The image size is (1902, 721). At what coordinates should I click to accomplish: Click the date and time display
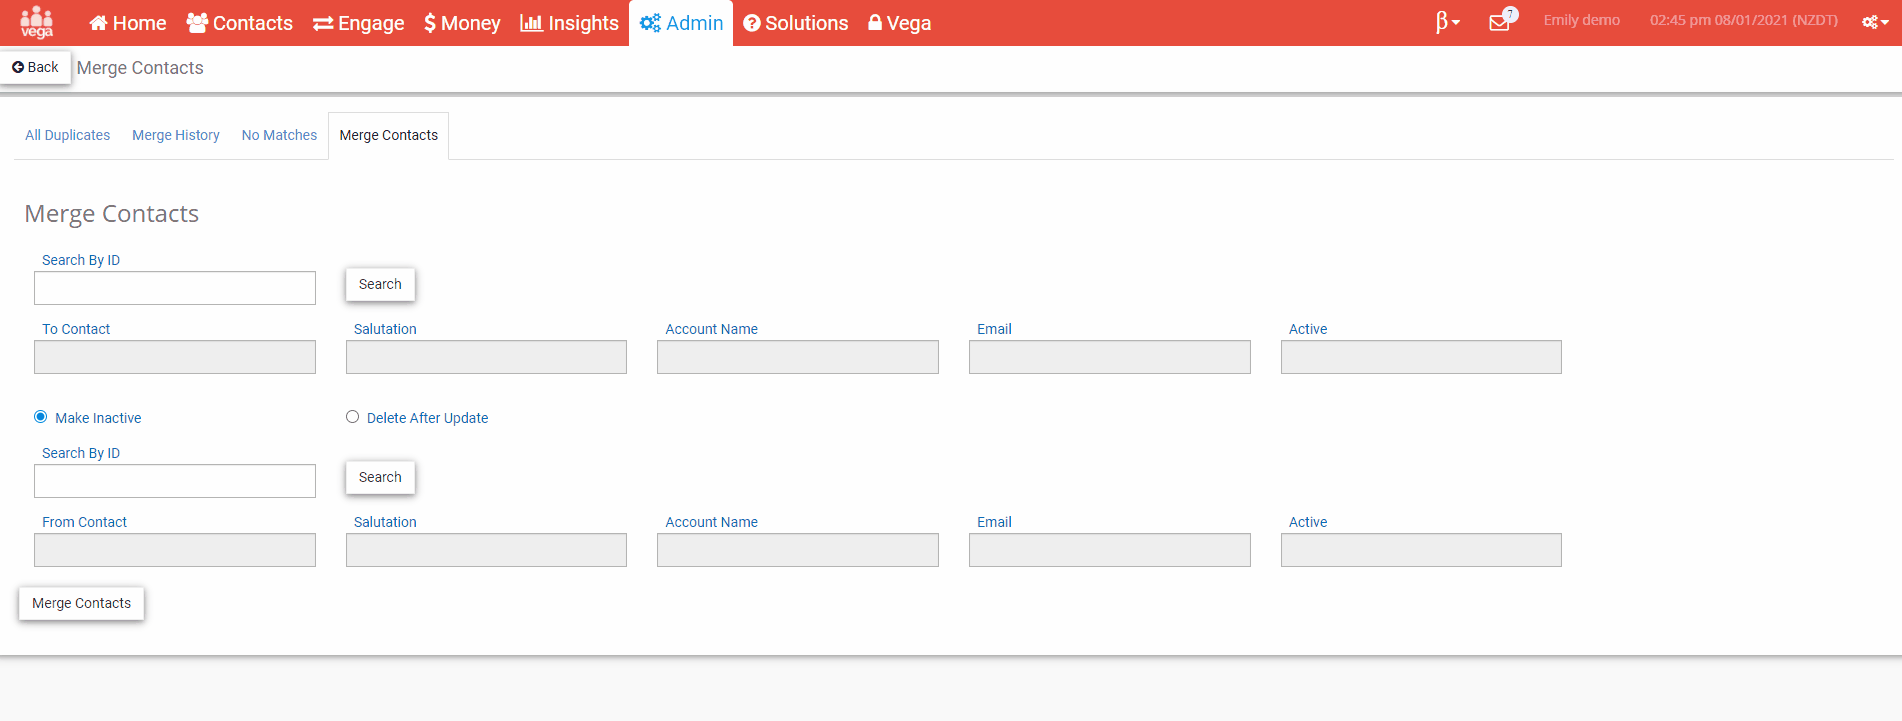(x=1743, y=20)
